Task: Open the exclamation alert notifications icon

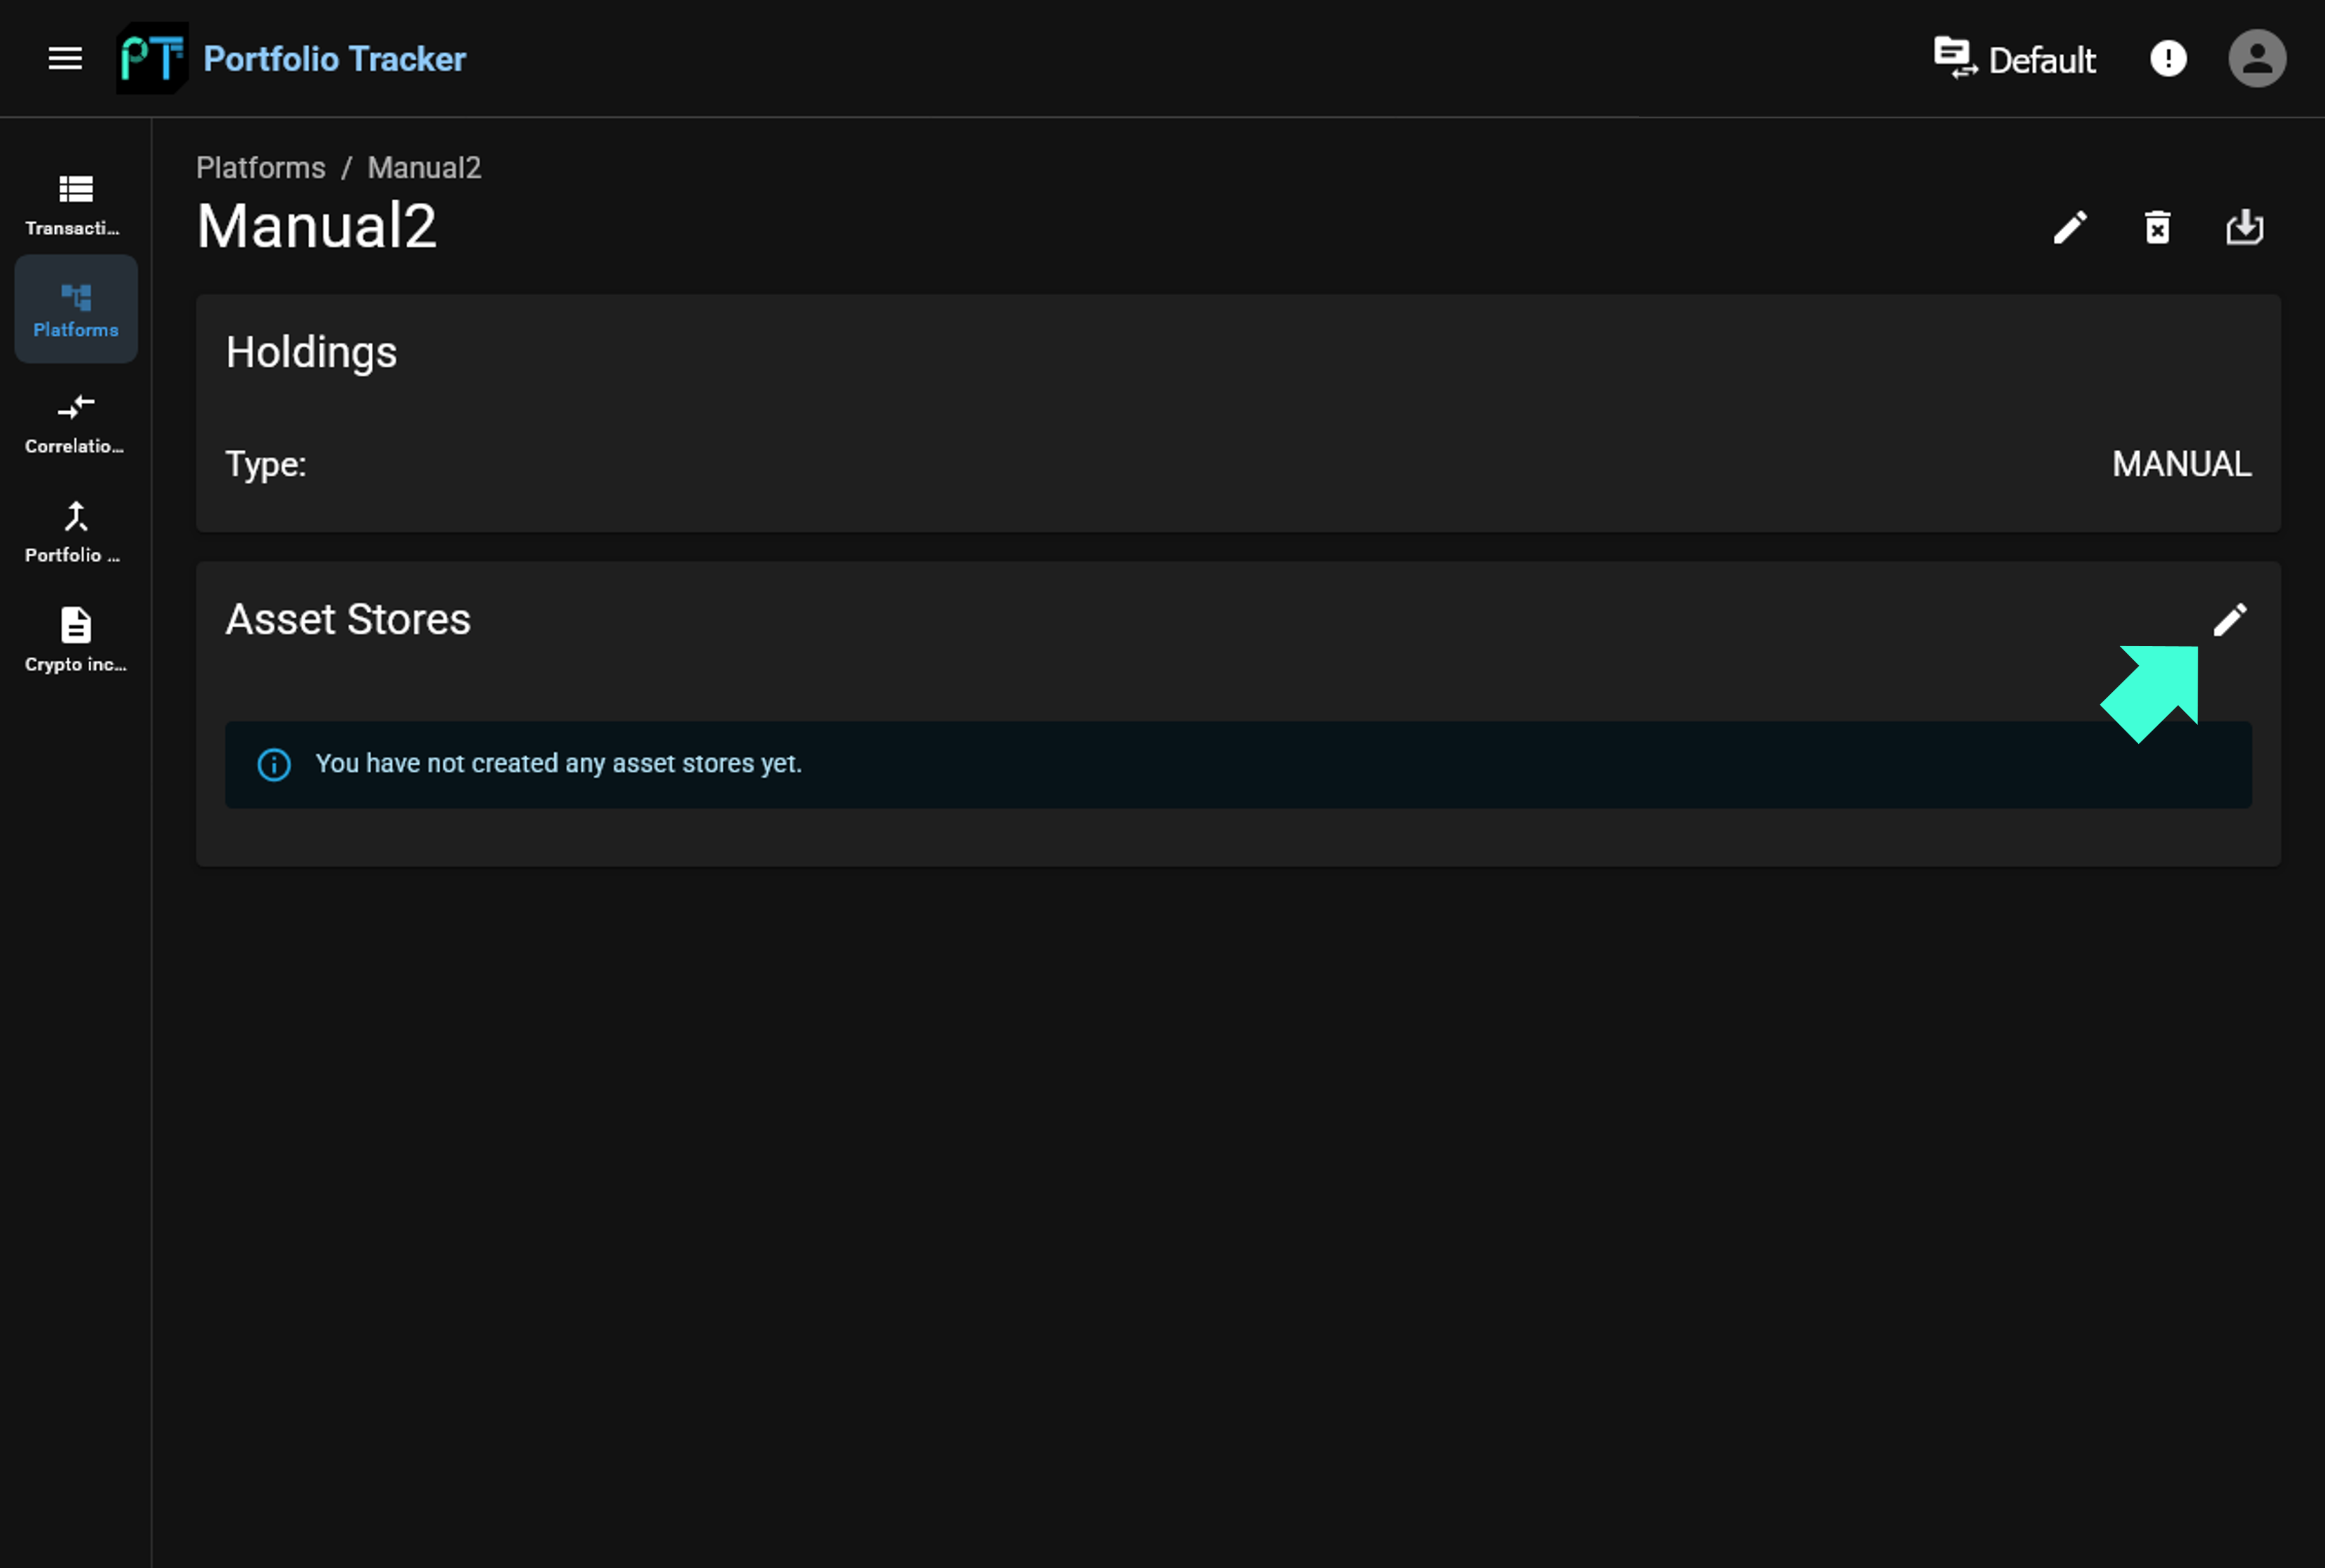Action: coord(2168,58)
